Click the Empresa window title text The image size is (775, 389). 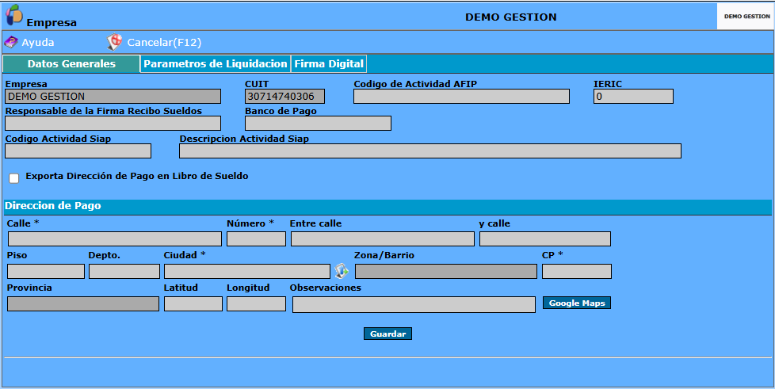pyautogui.click(x=51, y=23)
